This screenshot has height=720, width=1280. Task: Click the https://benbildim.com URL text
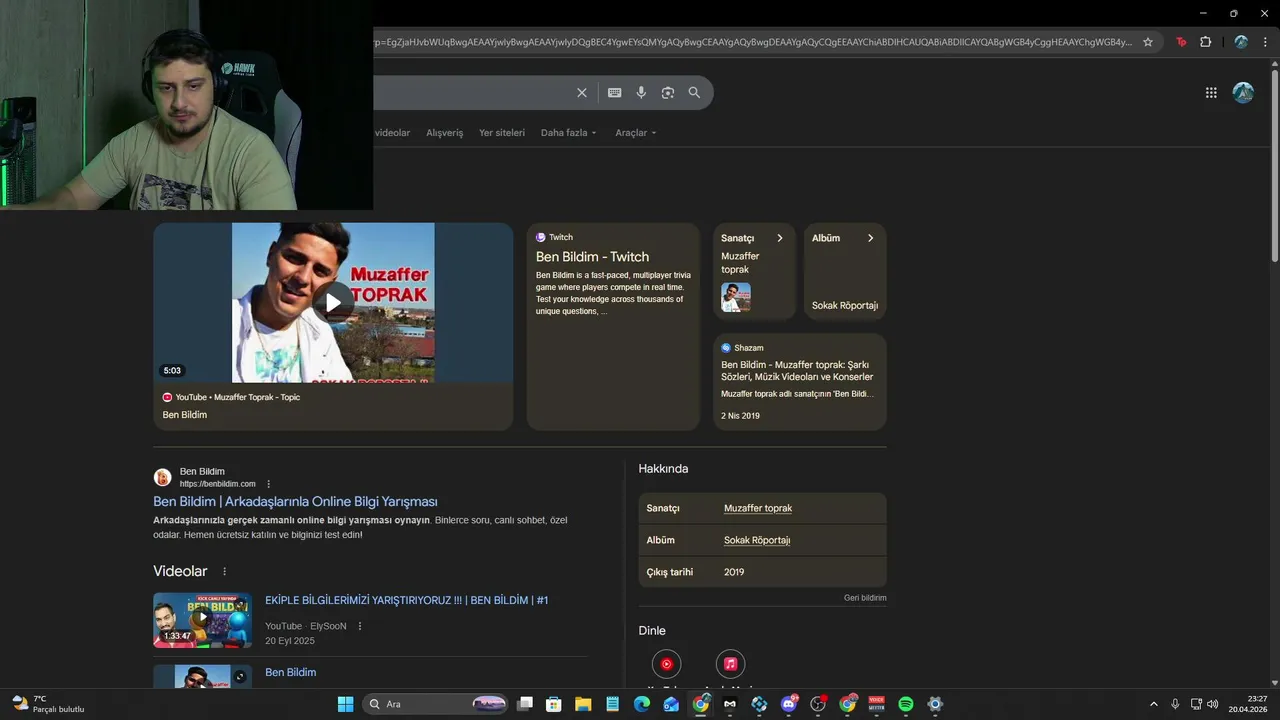point(217,484)
